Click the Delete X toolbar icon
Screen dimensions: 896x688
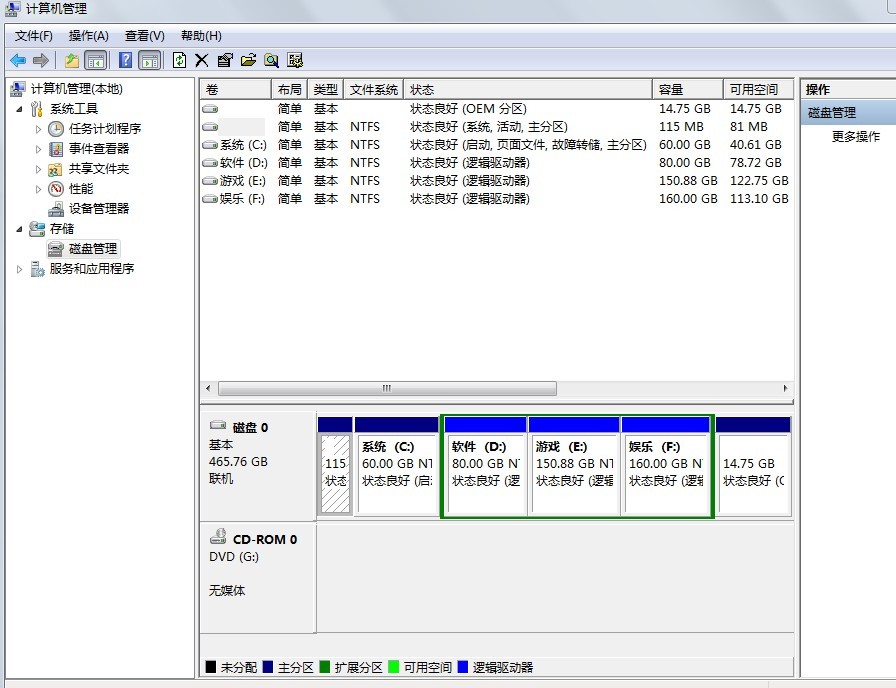pyautogui.click(x=202, y=60)
